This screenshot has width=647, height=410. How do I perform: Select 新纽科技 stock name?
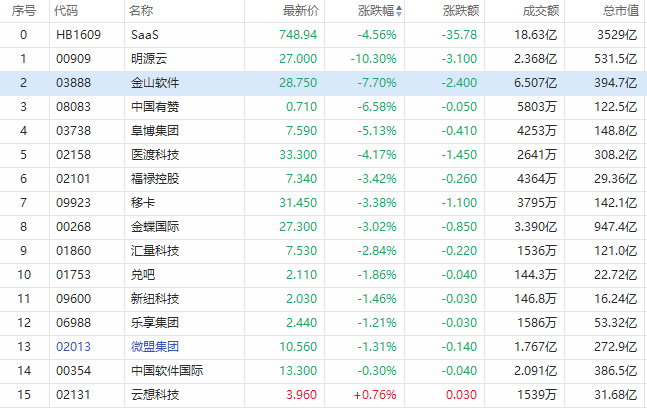(155, 299)
